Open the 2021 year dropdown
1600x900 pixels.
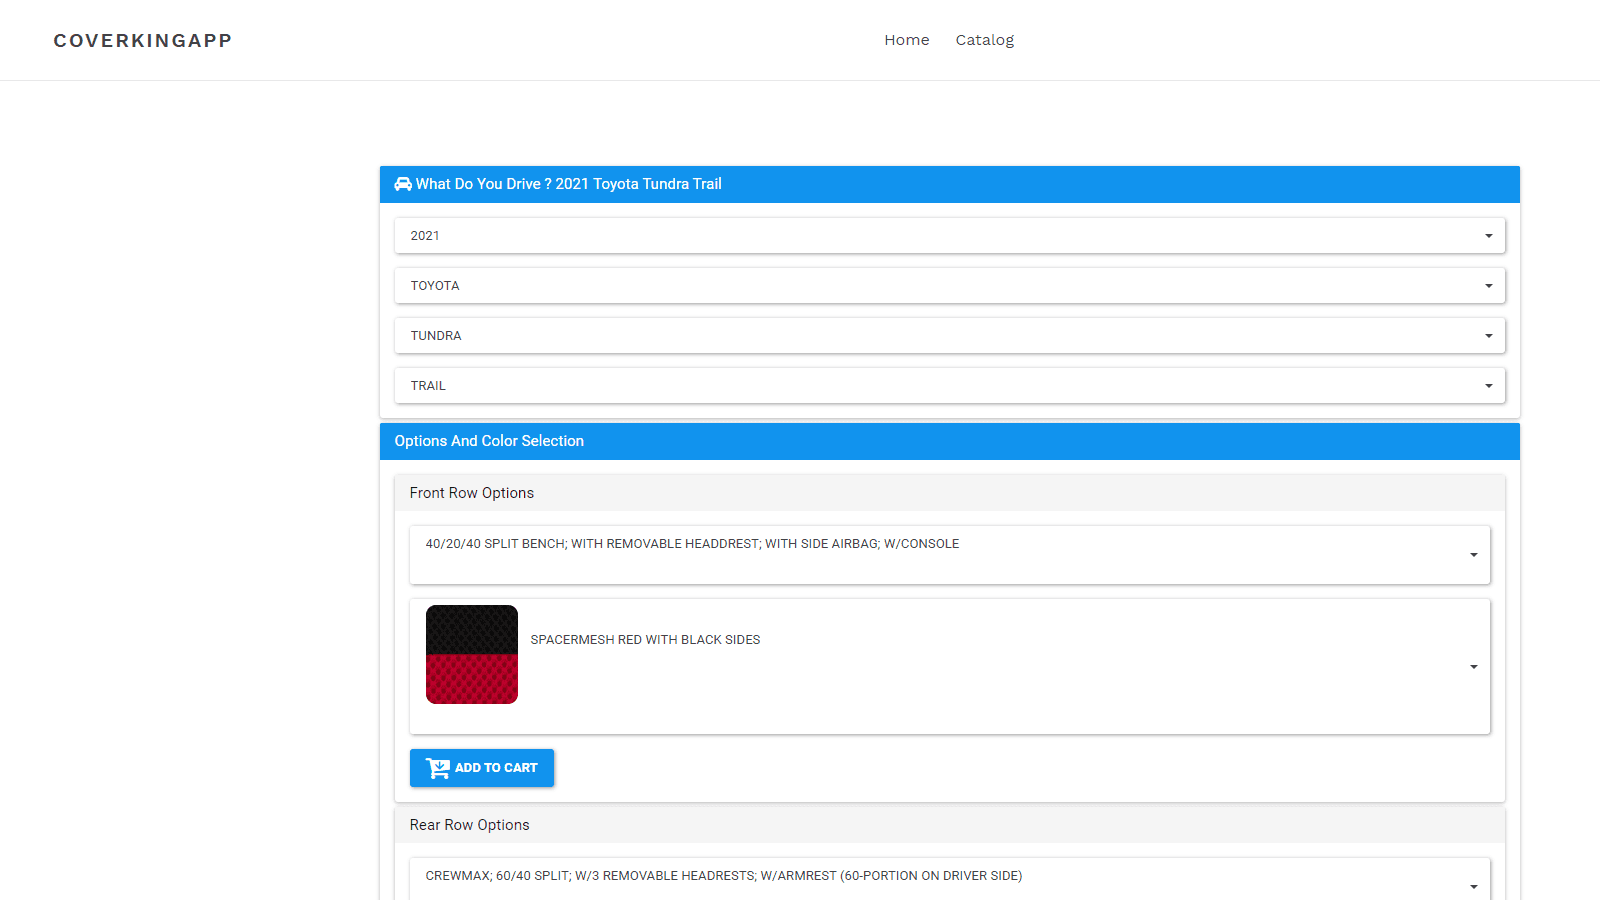pos(948,236)
